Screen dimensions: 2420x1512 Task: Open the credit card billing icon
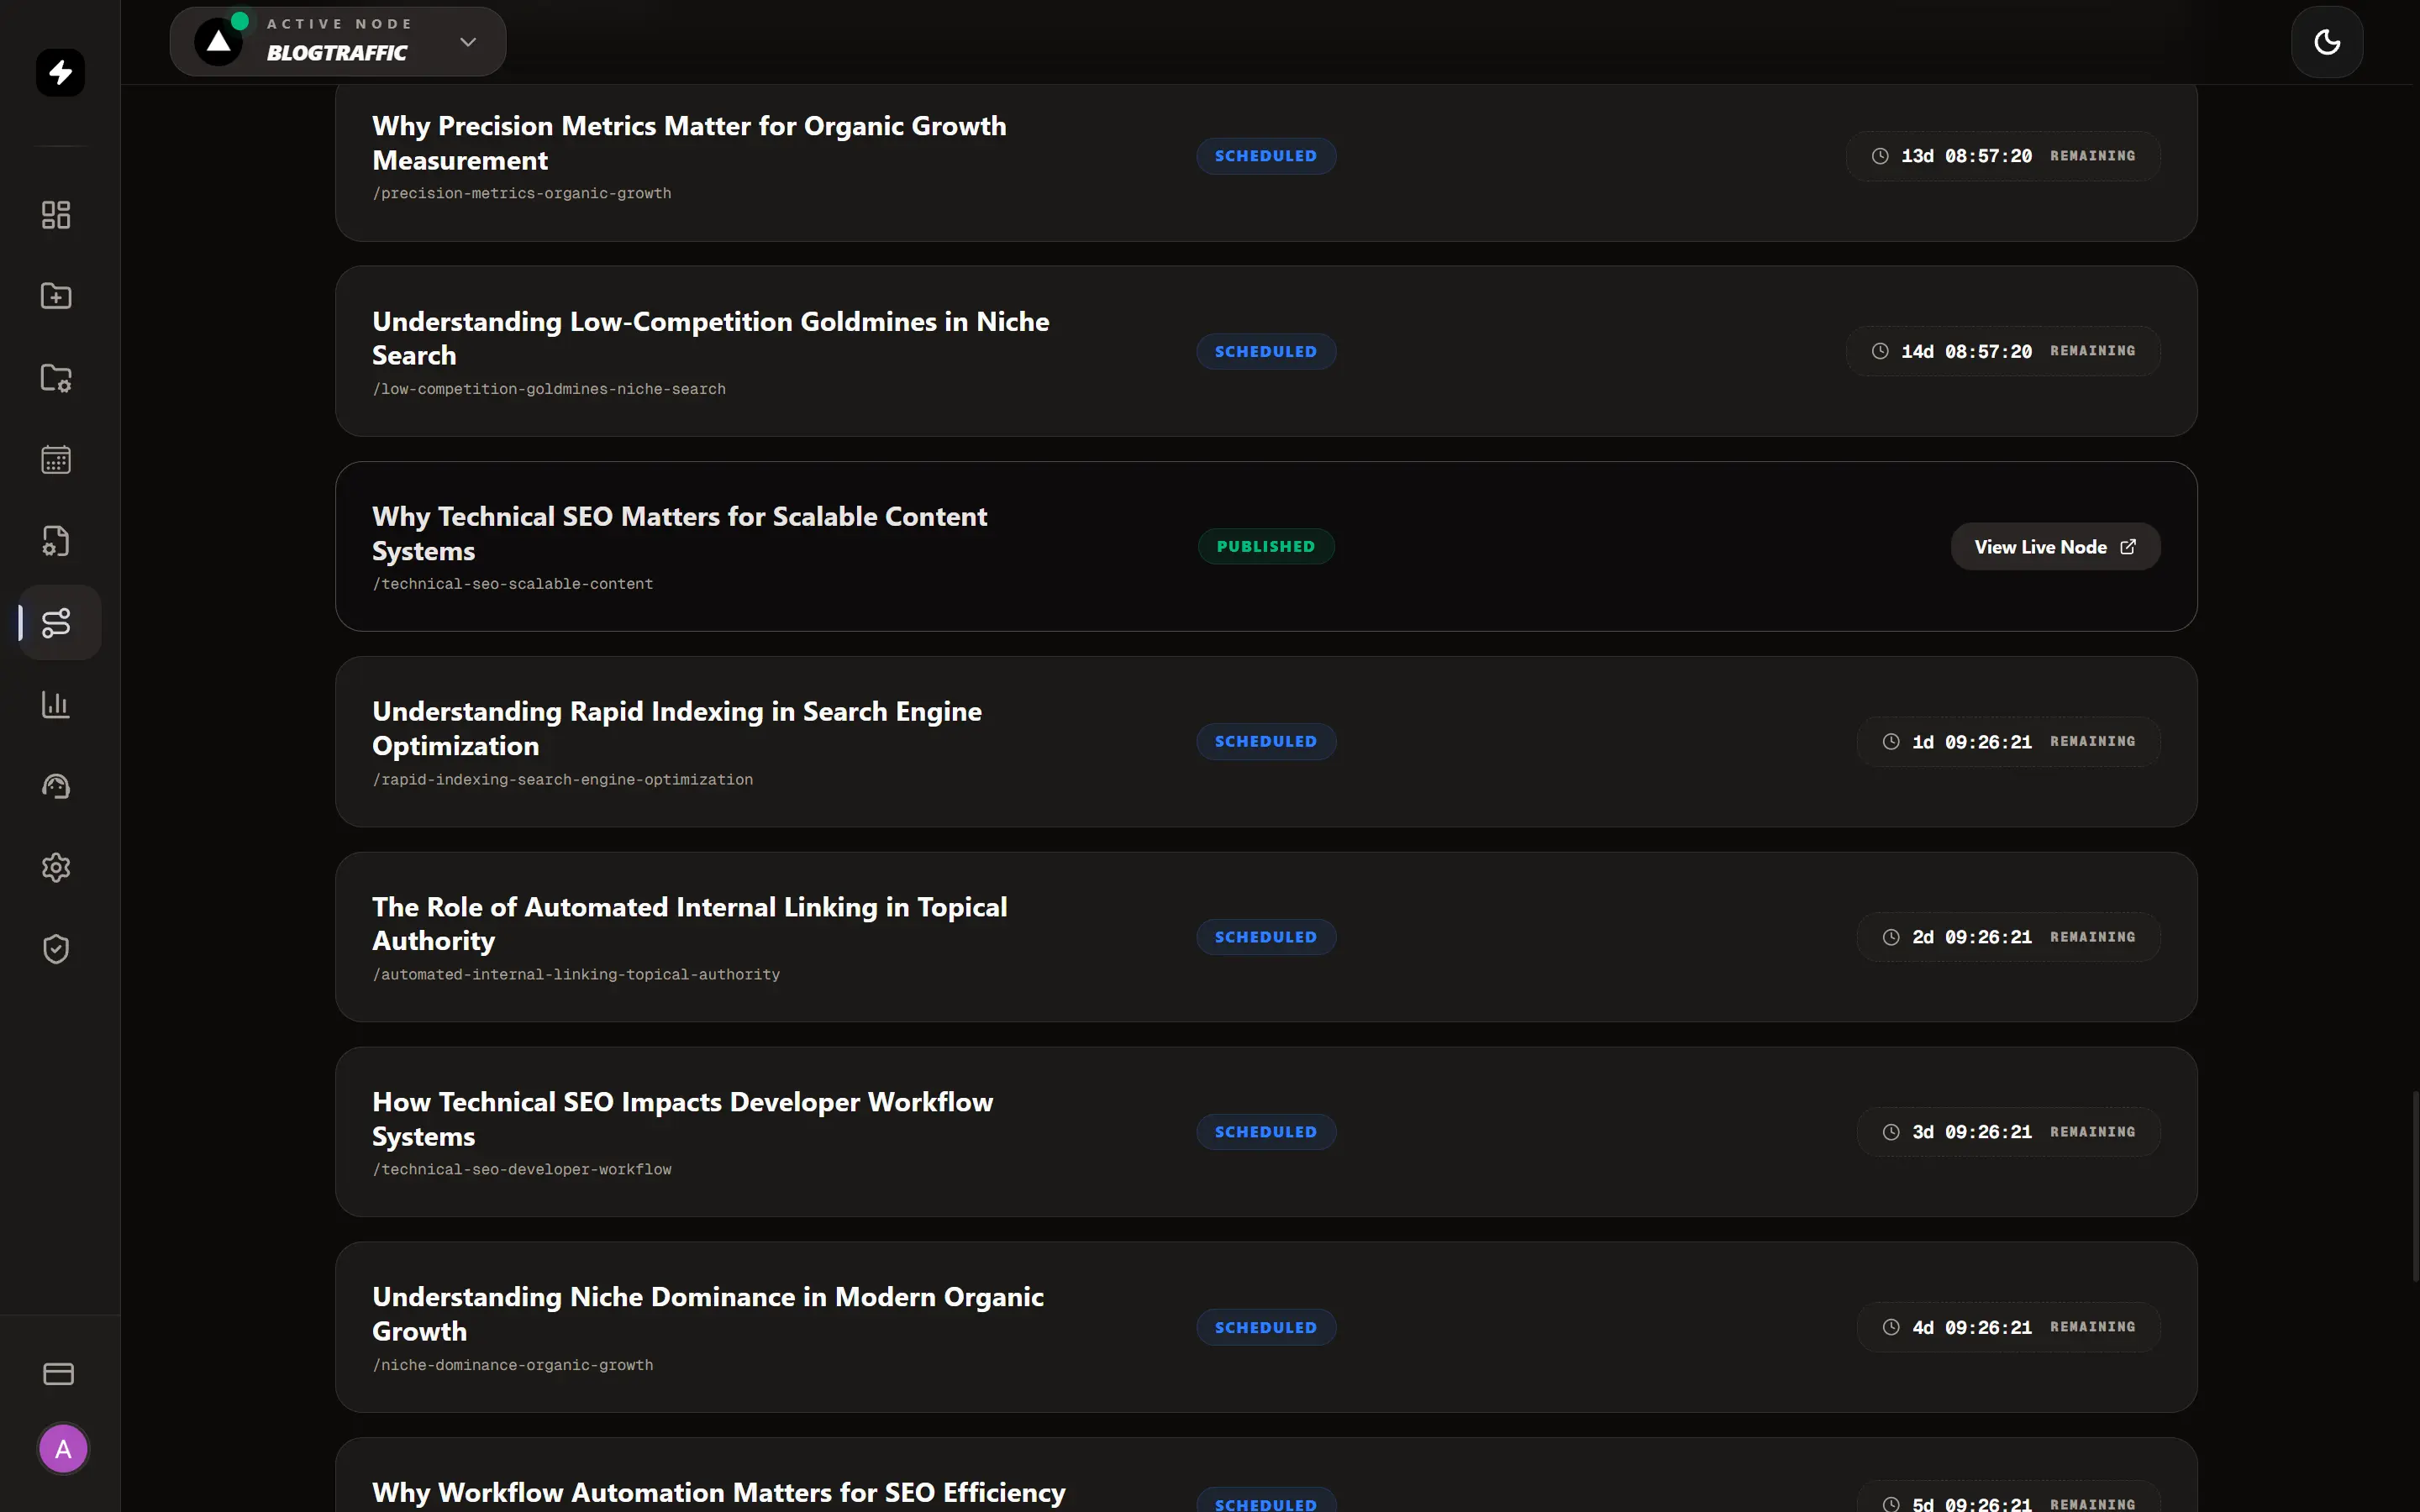pyautogui.click(x=58, y=1373)
